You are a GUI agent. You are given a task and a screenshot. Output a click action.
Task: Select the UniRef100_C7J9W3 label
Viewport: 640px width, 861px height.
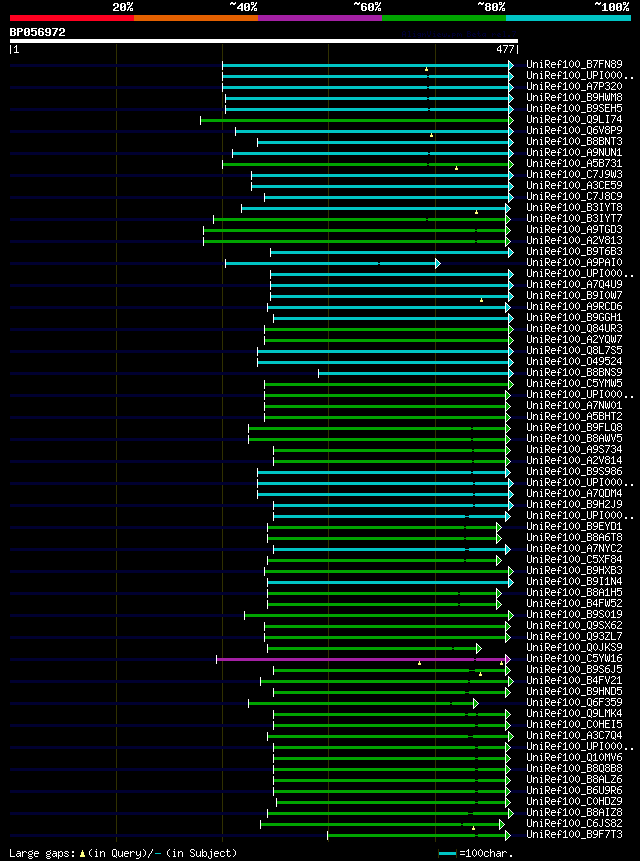[574, 174]
